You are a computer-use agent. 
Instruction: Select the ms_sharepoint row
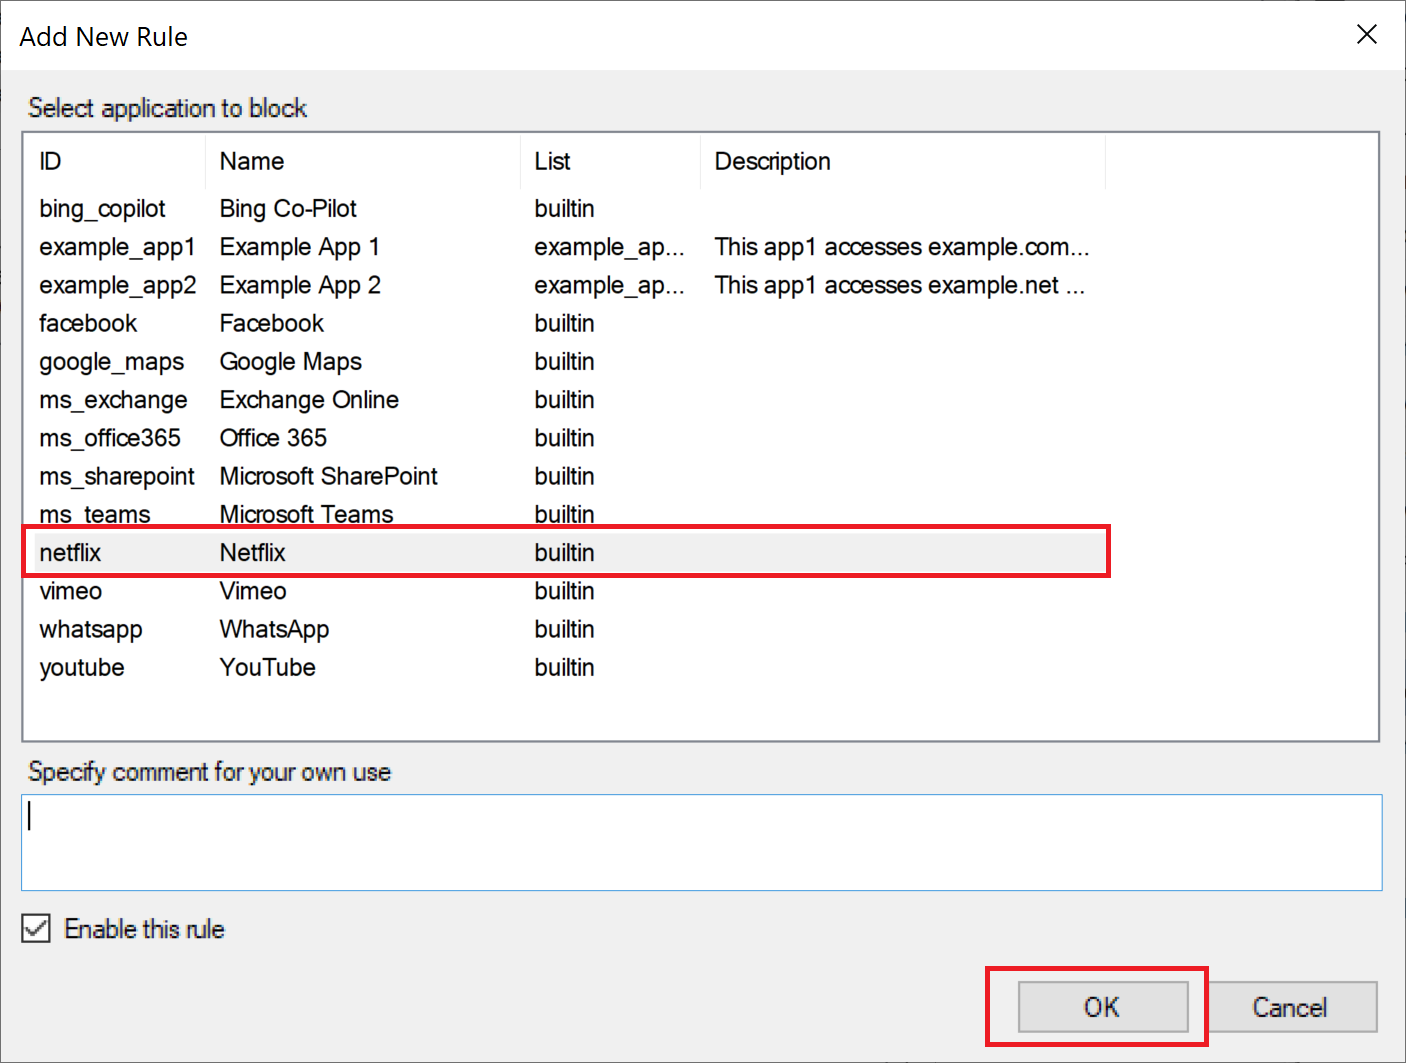(x=570, y=476)
